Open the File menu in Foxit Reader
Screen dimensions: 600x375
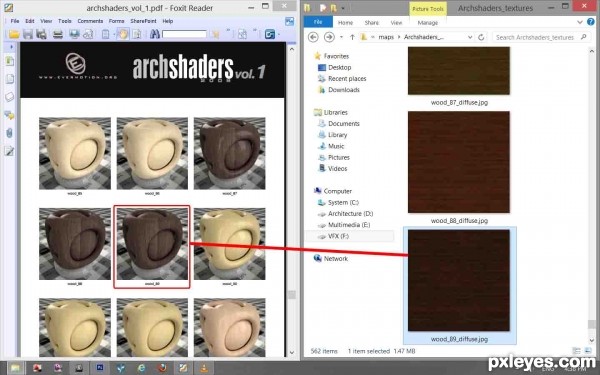point(15,21)
